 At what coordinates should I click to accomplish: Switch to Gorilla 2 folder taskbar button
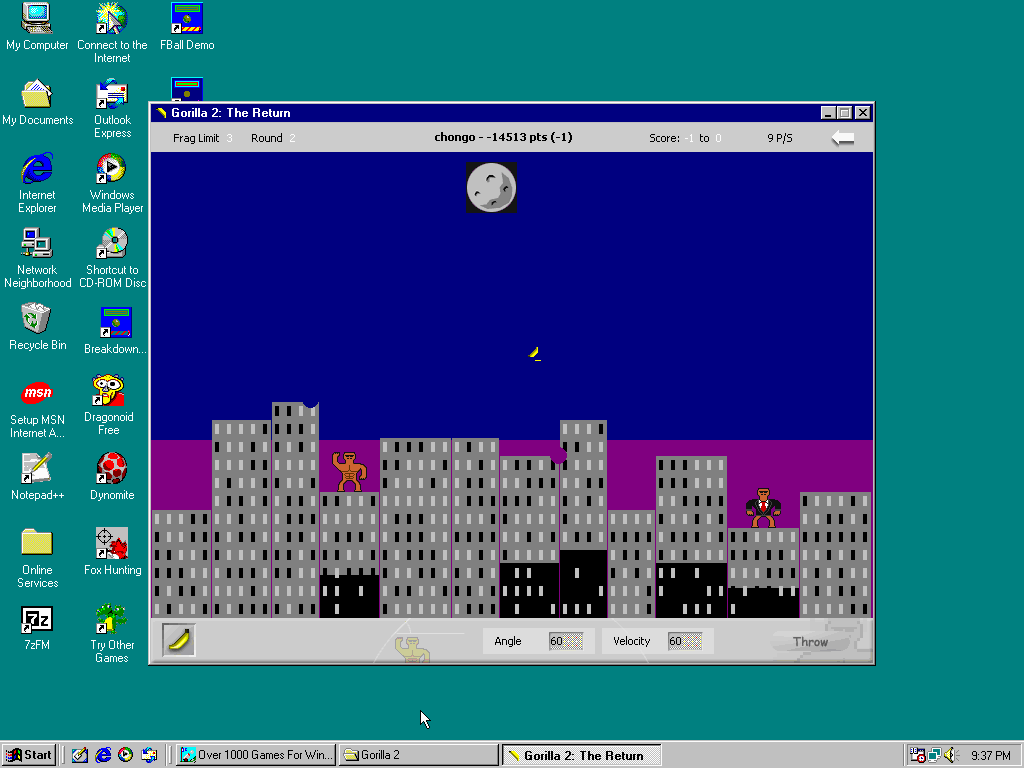[418, 755]
